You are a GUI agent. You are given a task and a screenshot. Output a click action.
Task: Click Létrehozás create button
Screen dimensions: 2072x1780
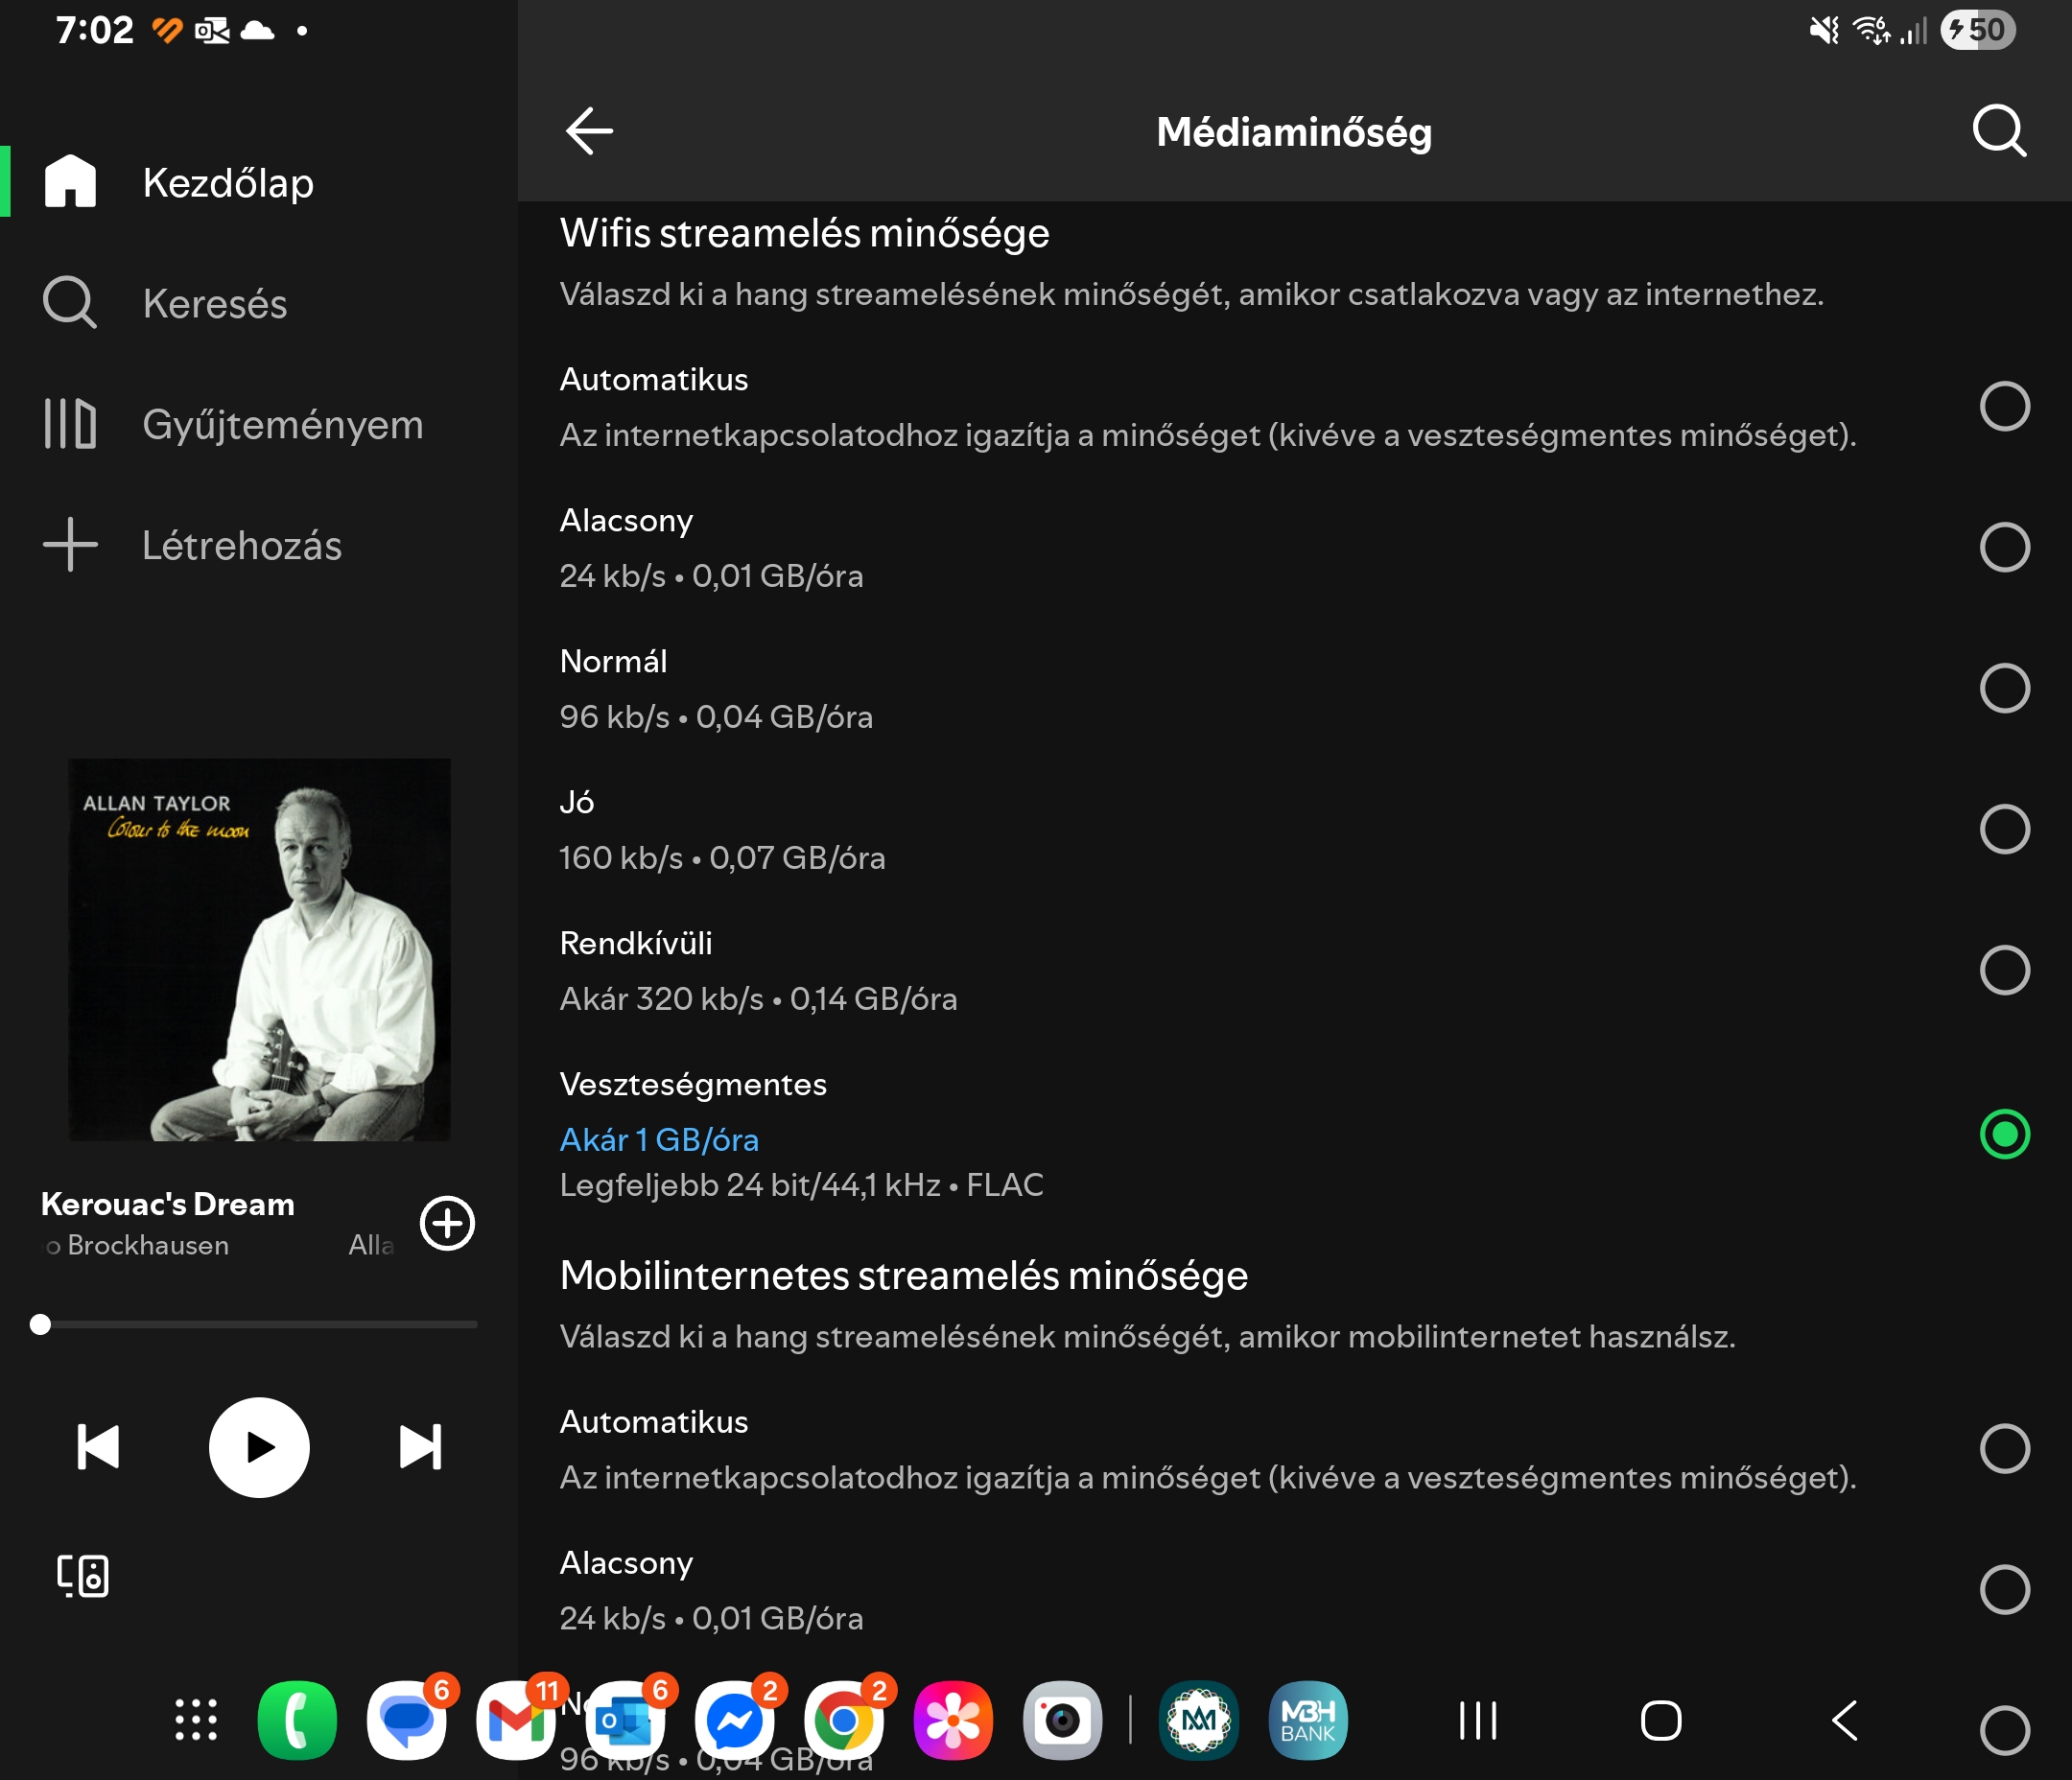click(240, 546)
